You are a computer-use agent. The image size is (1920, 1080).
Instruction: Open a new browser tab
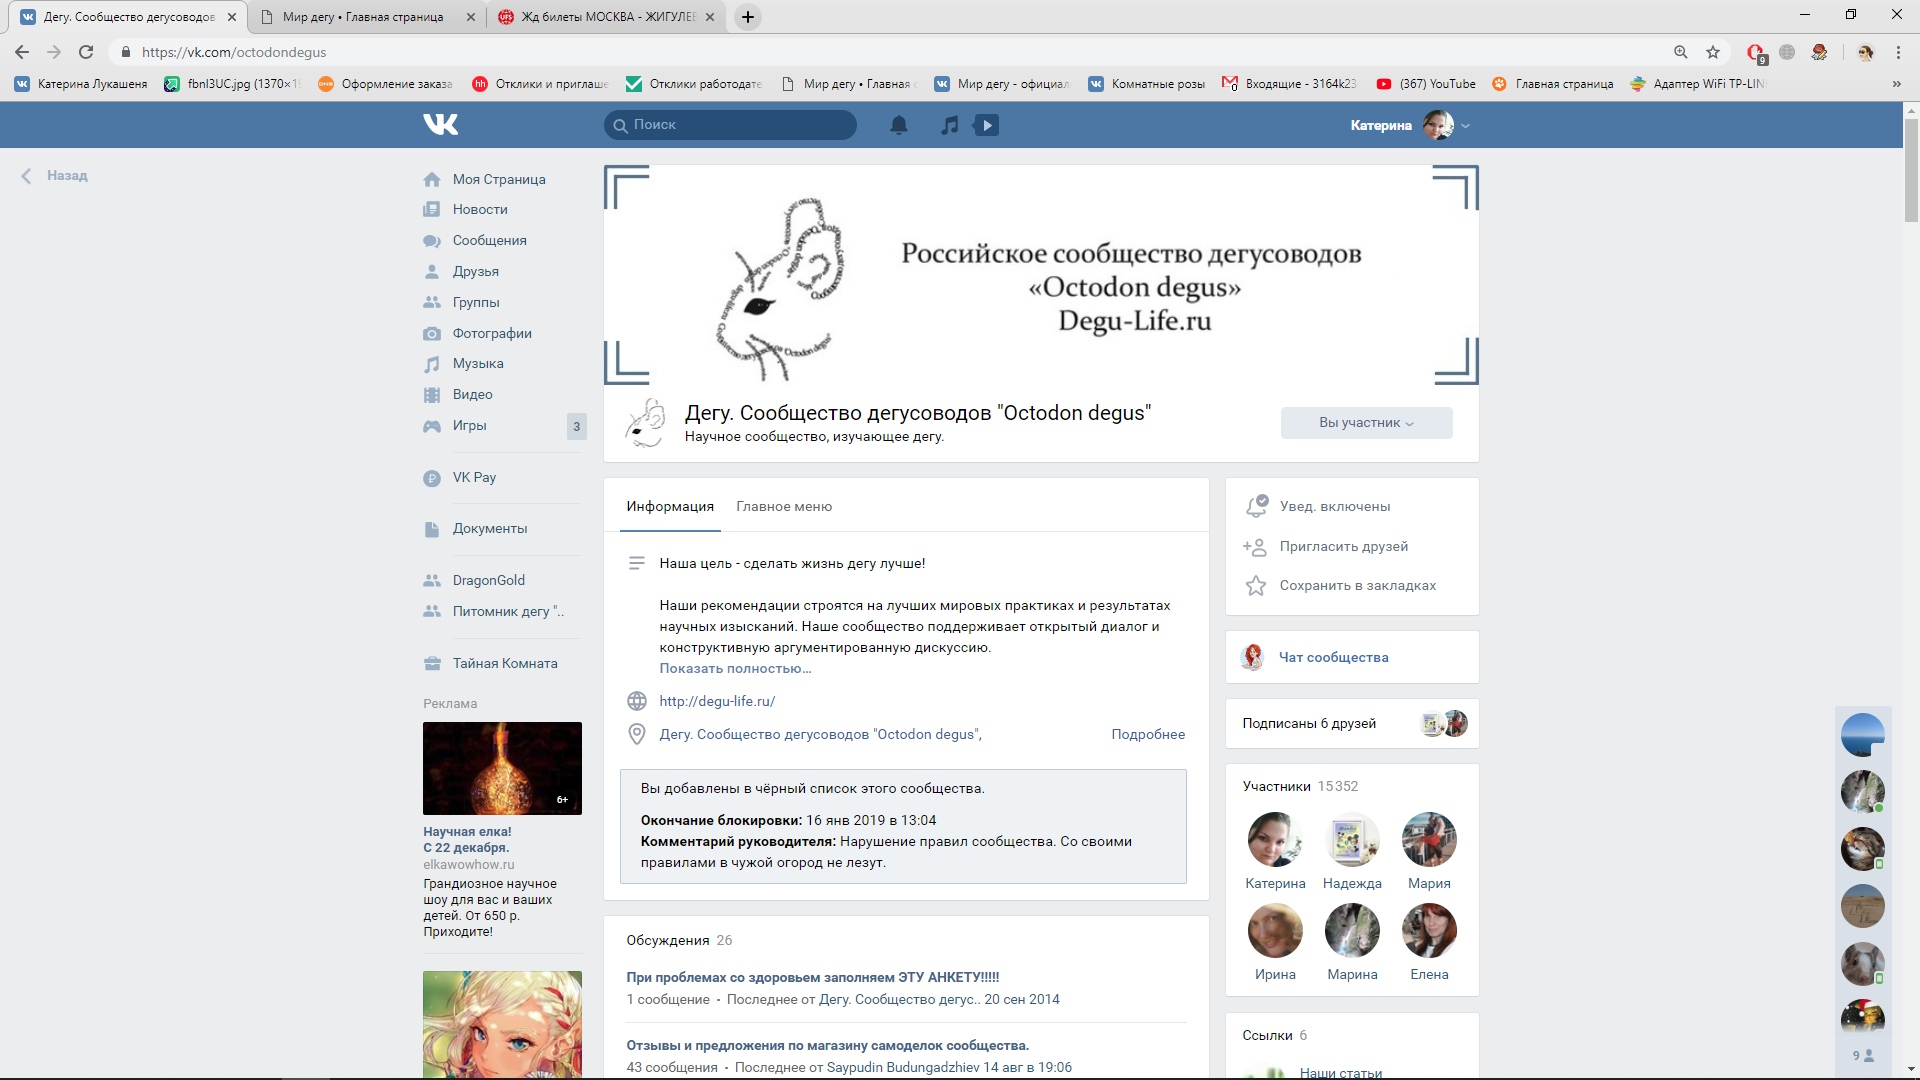pyautogui.click(x=747, y=17)
